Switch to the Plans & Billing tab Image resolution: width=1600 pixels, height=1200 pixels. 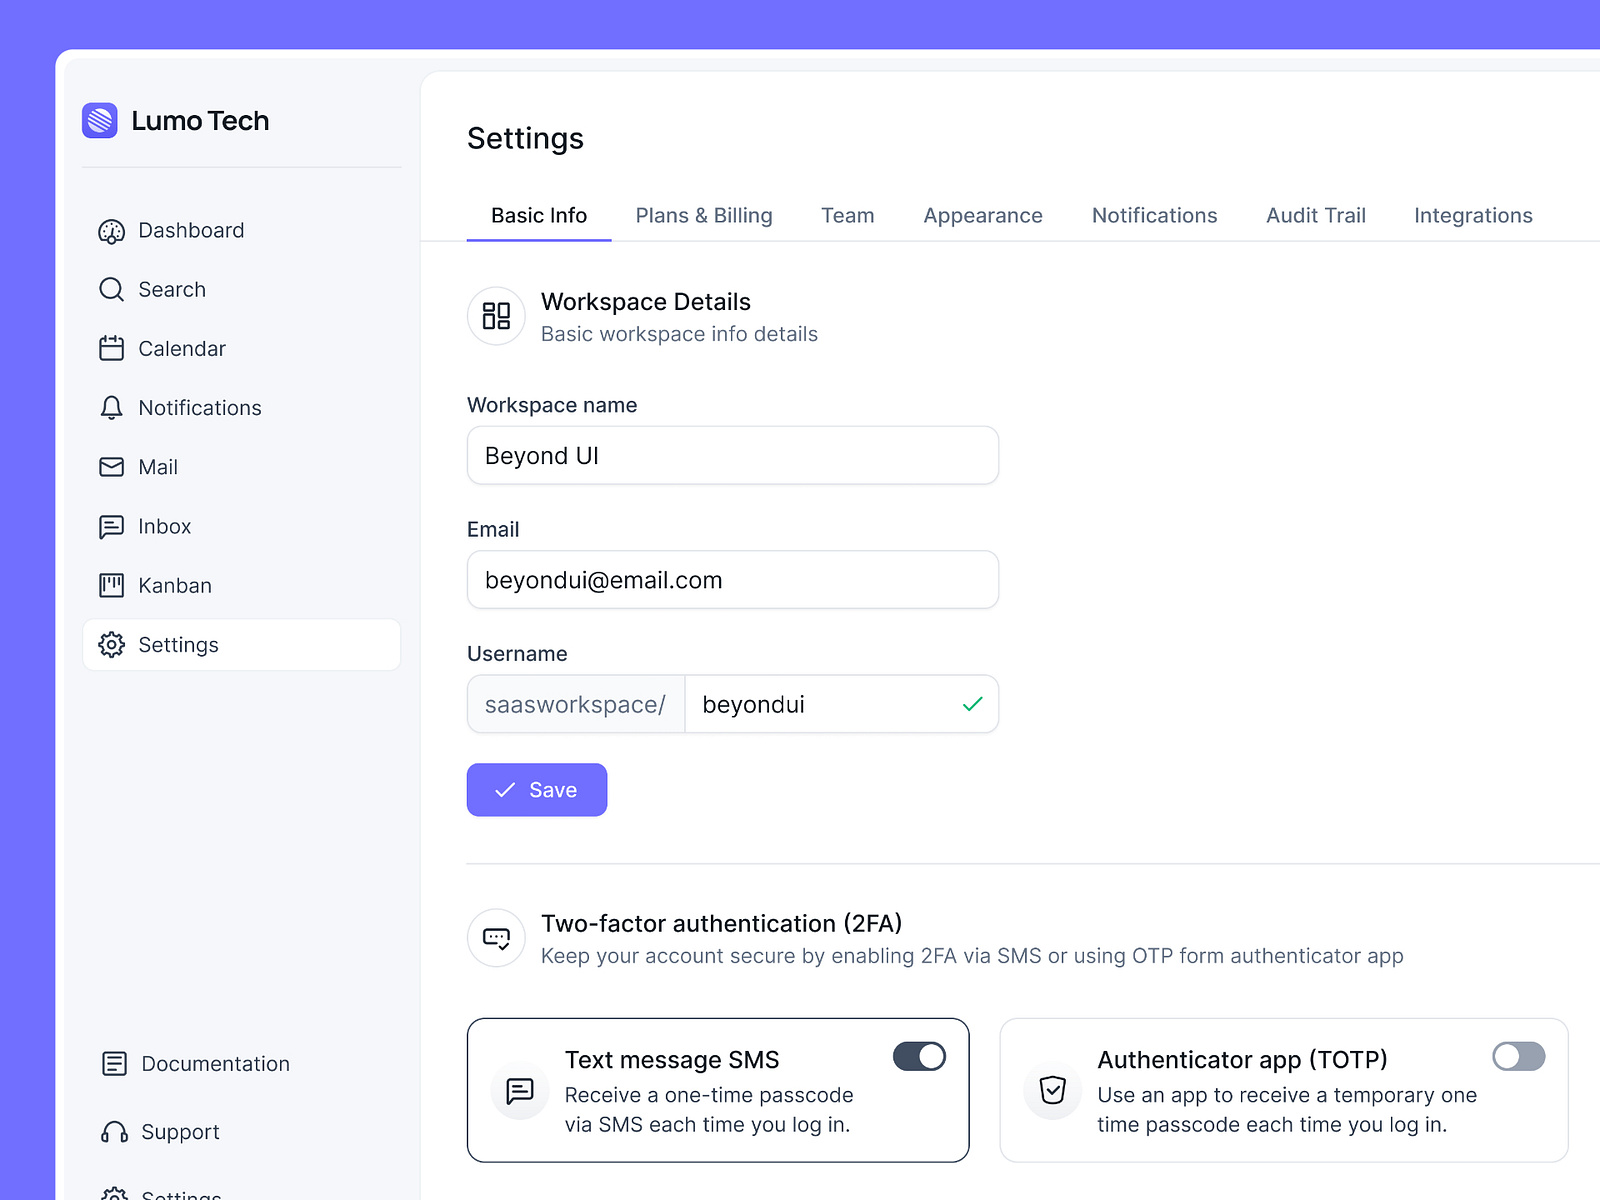pyautogui.click(x=703, y=215)
